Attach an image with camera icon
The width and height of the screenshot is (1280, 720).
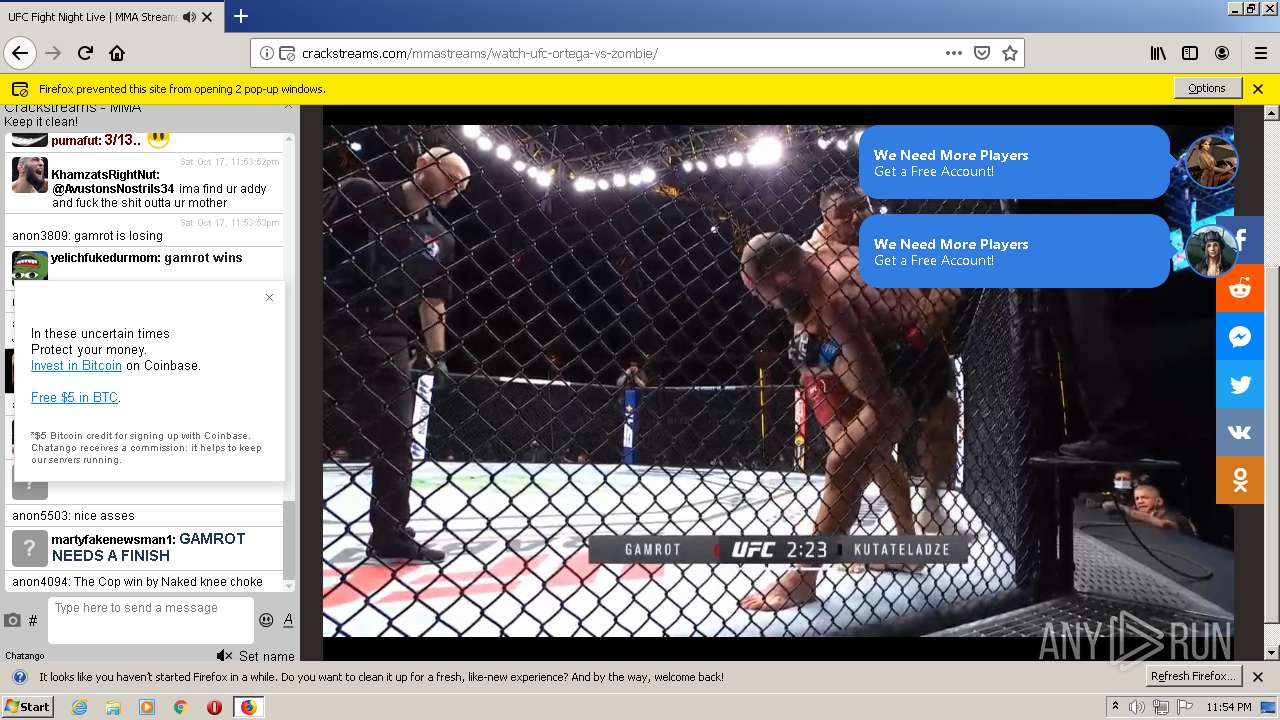(13, 620)
